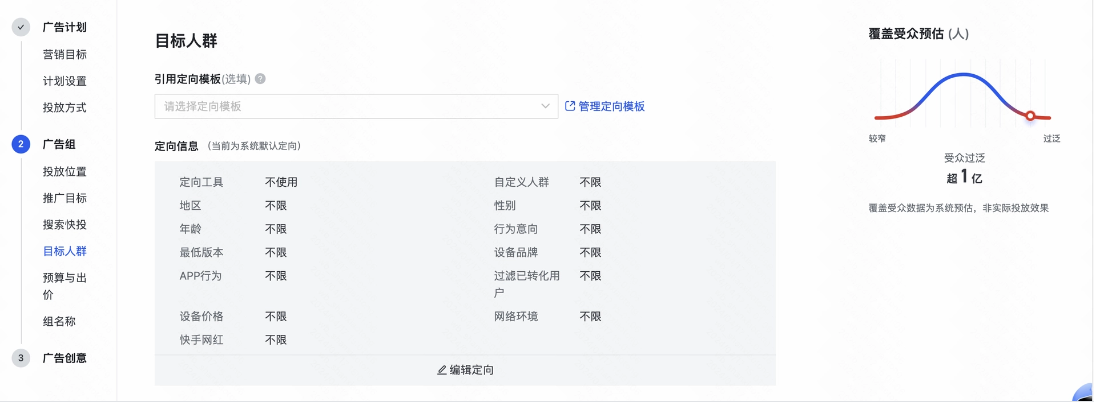Click the 自定义人群 label

click(521, 182)
